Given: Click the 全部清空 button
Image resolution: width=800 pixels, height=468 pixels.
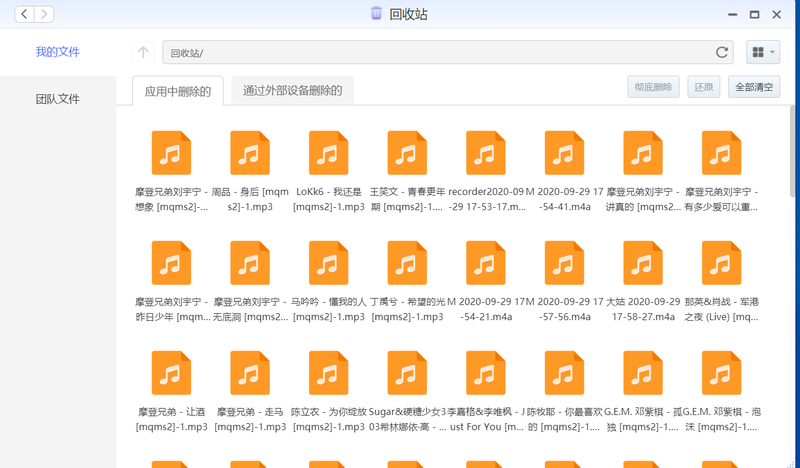Looking at the screenshot, I should (x=754, y=87).
